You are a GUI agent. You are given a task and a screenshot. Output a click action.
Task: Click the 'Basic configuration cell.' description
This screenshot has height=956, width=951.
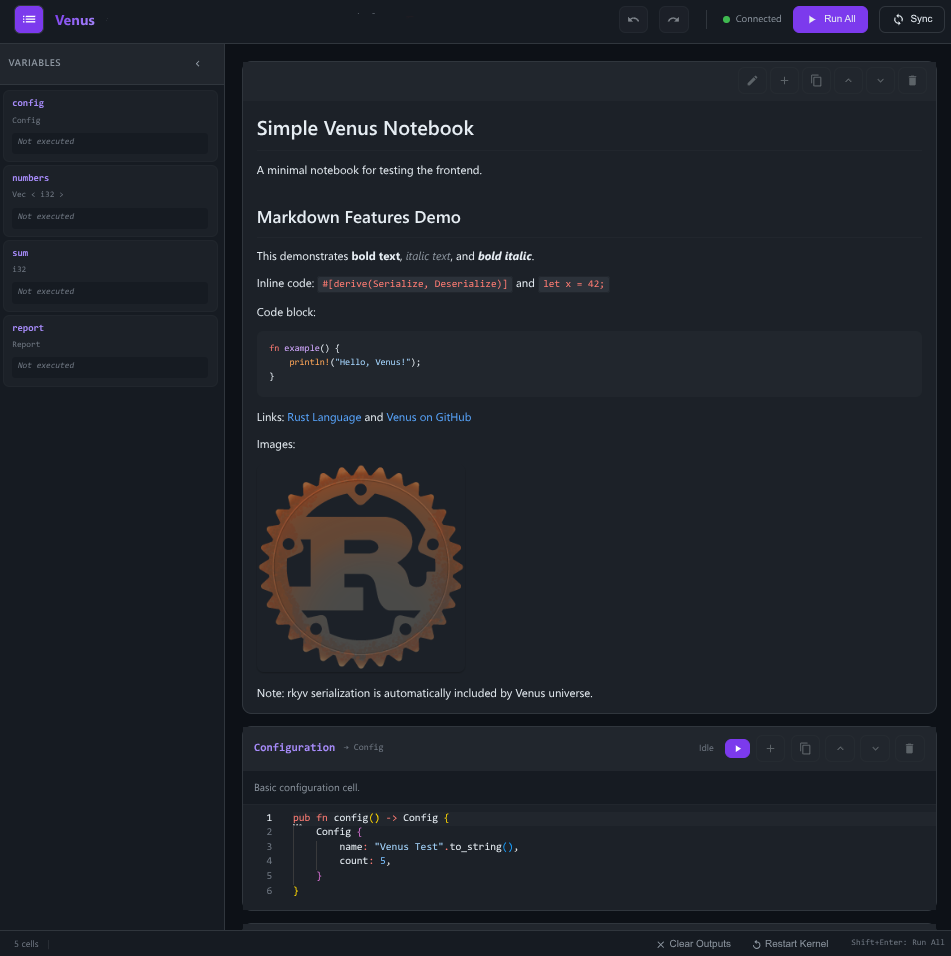point(307,788)
